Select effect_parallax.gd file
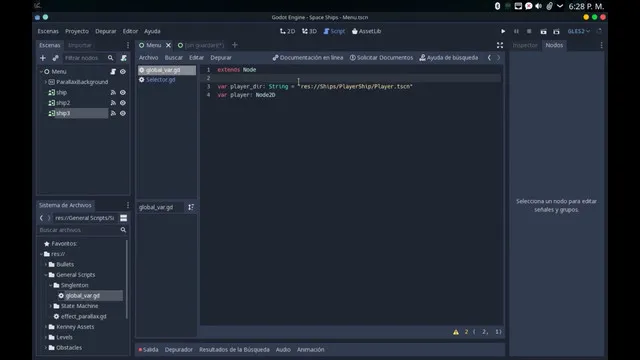Viewport: 640px width, 360px height. click(80, 316)
